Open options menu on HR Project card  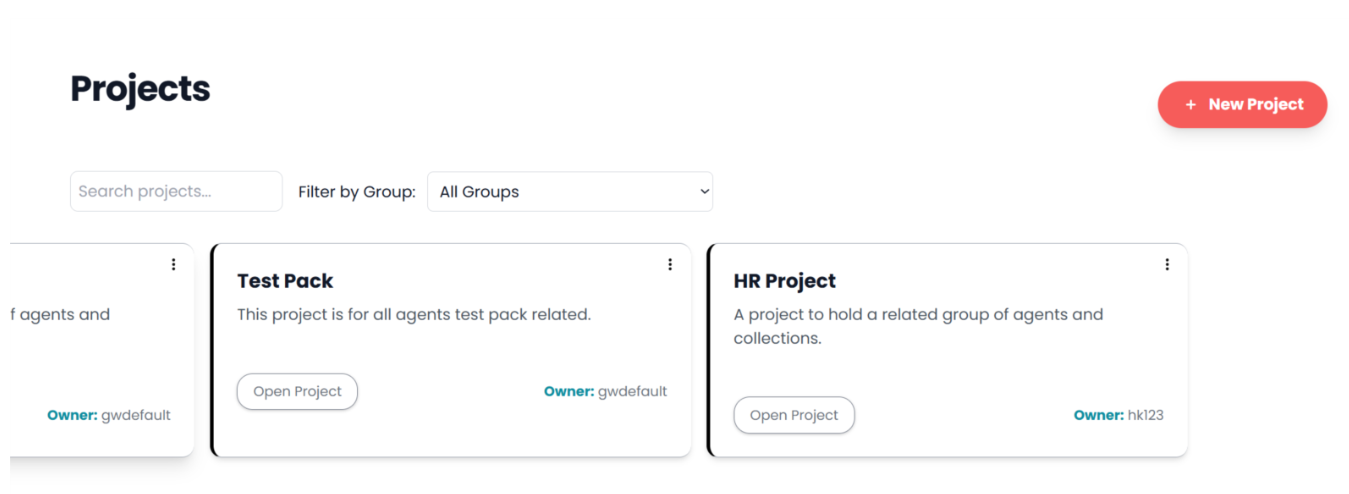click(x=1166, y=265)
